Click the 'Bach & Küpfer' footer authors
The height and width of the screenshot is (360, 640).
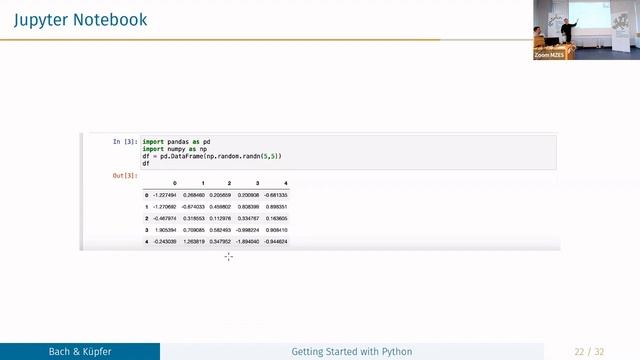click(80, 351)
